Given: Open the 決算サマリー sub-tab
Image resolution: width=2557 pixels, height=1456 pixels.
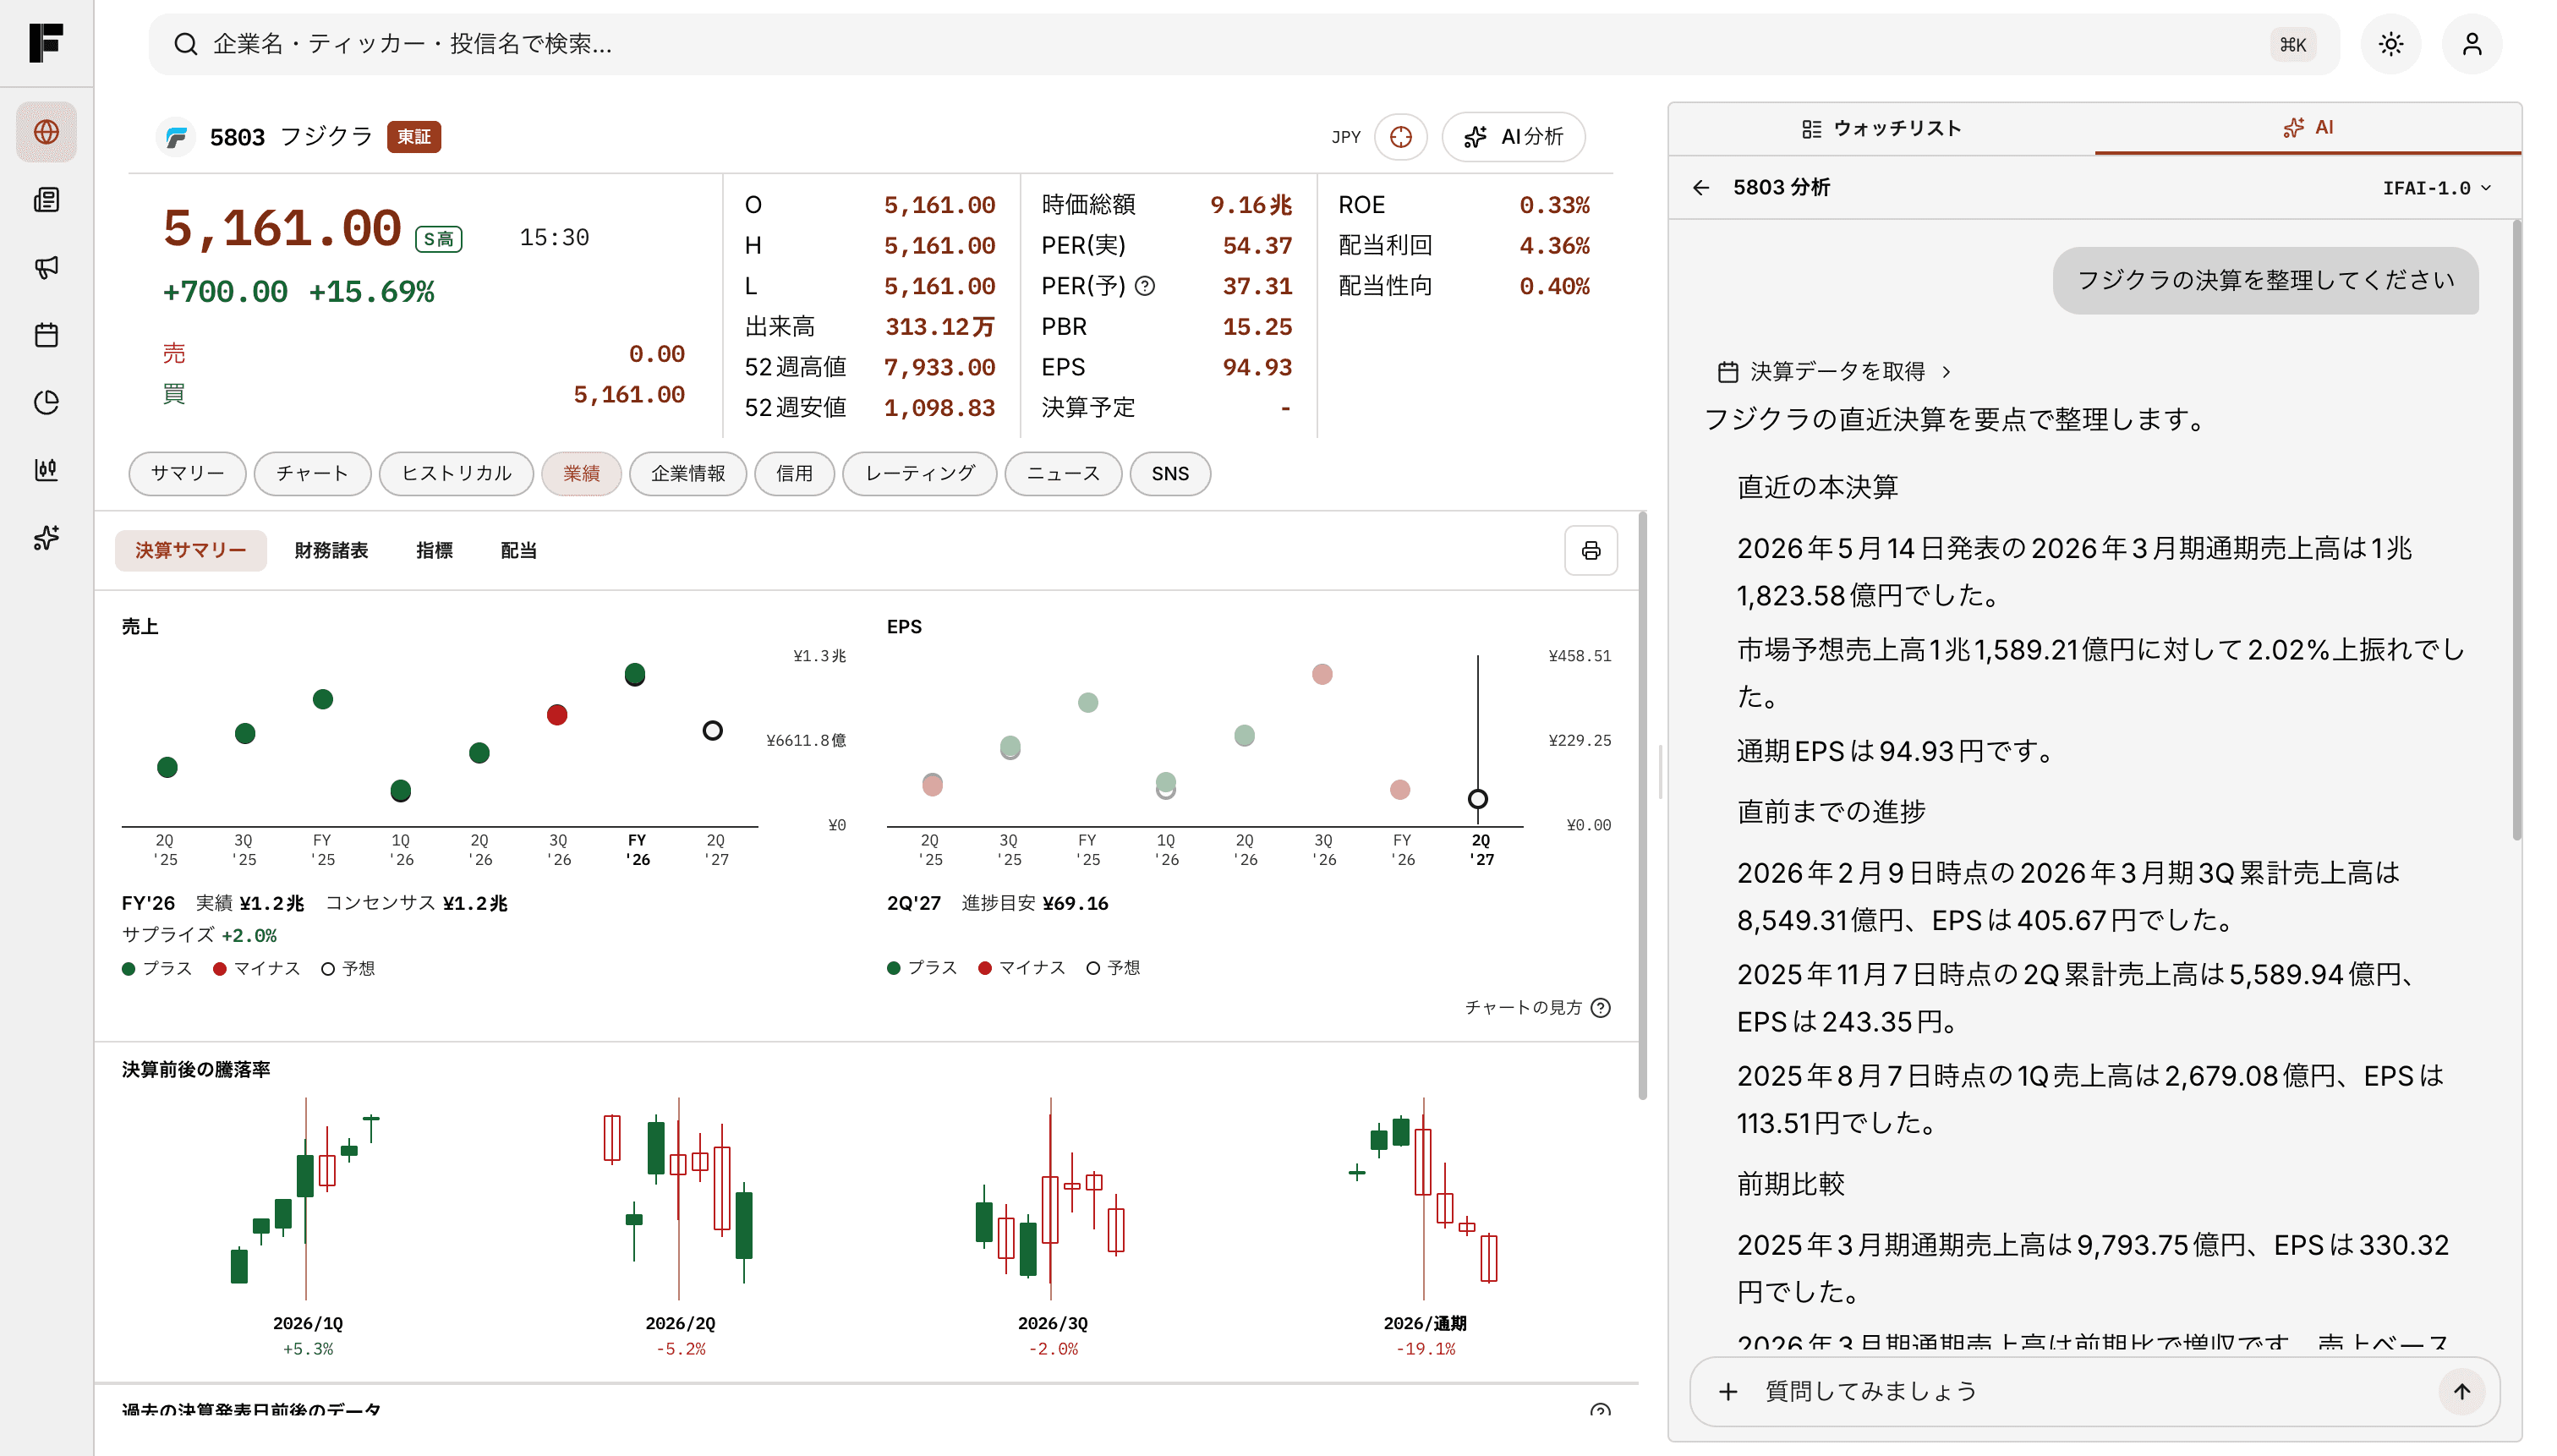Looking at the screenshot, I should tap(190, 551).
